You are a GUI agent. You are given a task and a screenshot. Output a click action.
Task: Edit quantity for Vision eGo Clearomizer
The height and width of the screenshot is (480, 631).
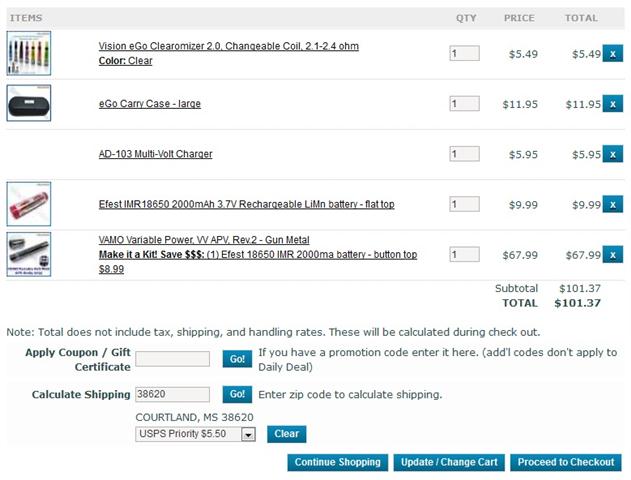click(x=464, y=53)
